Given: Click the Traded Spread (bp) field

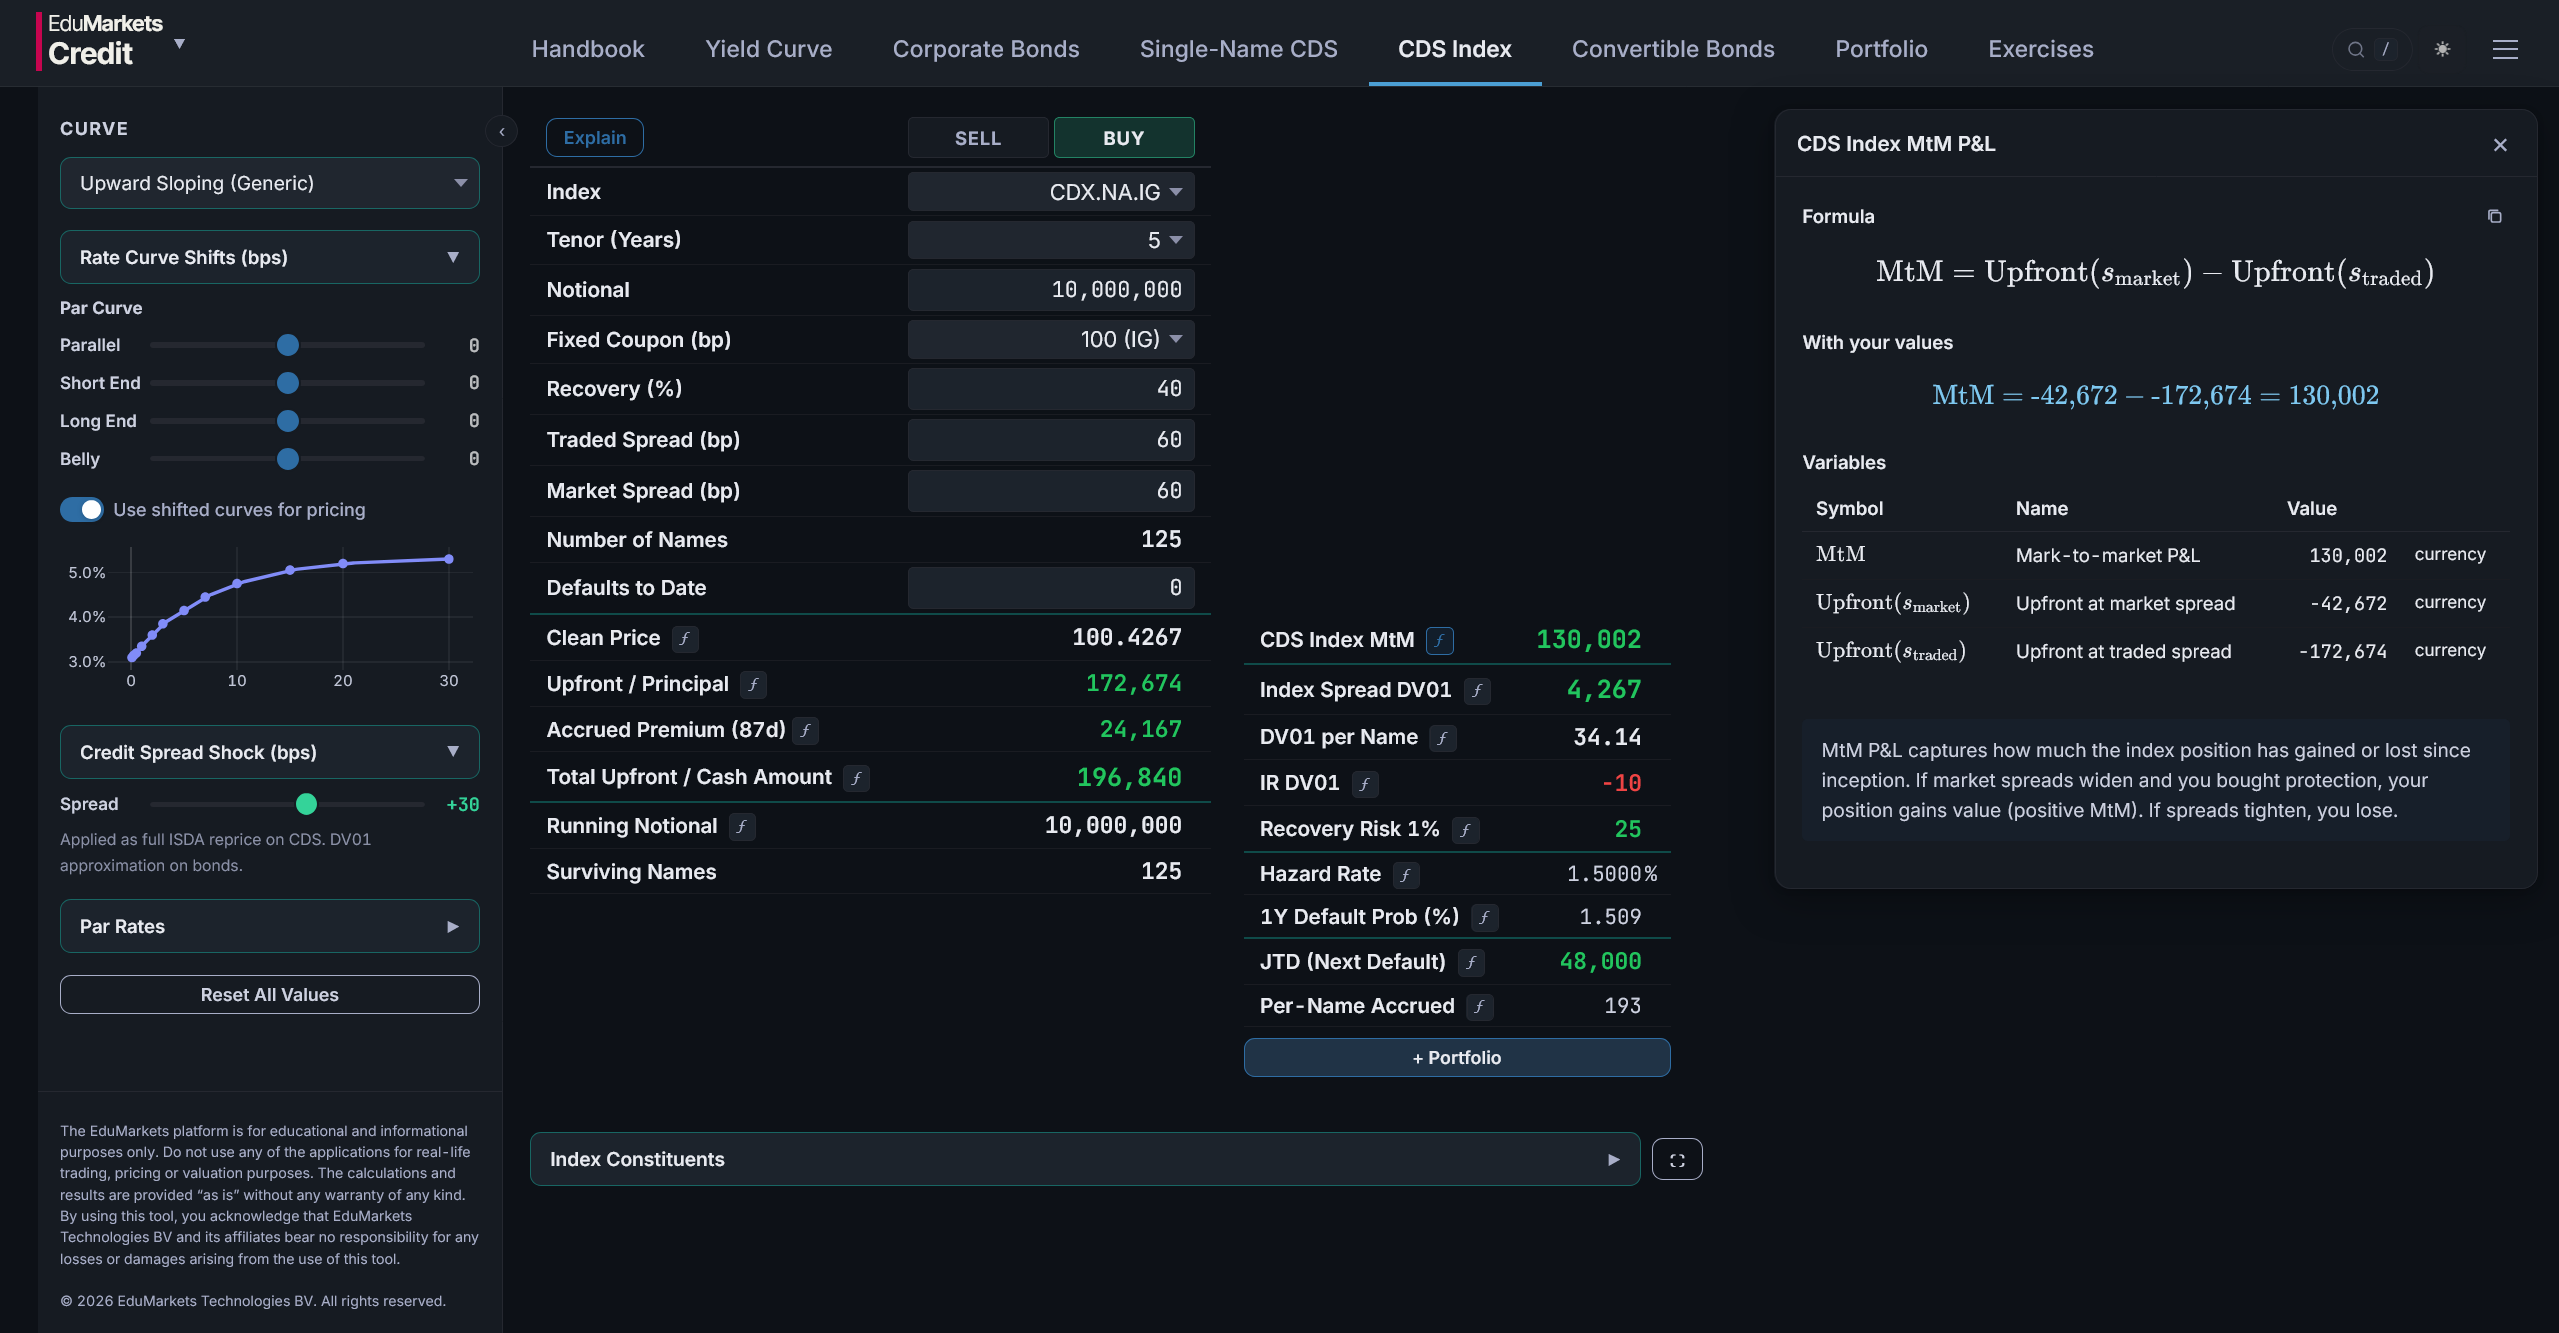Looking at the screenshot, I should [x=1051, y=440].
